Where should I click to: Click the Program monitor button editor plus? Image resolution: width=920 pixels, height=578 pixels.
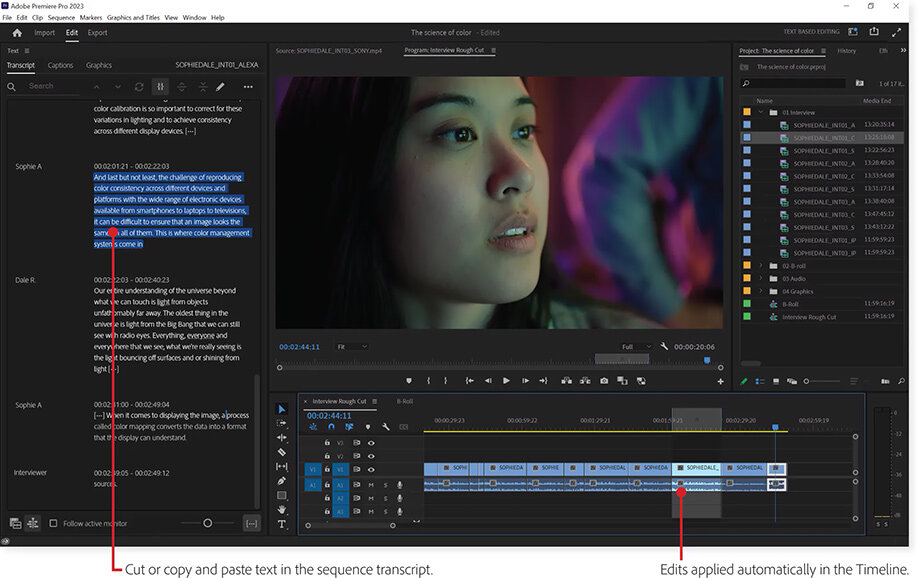coord(721,381)
